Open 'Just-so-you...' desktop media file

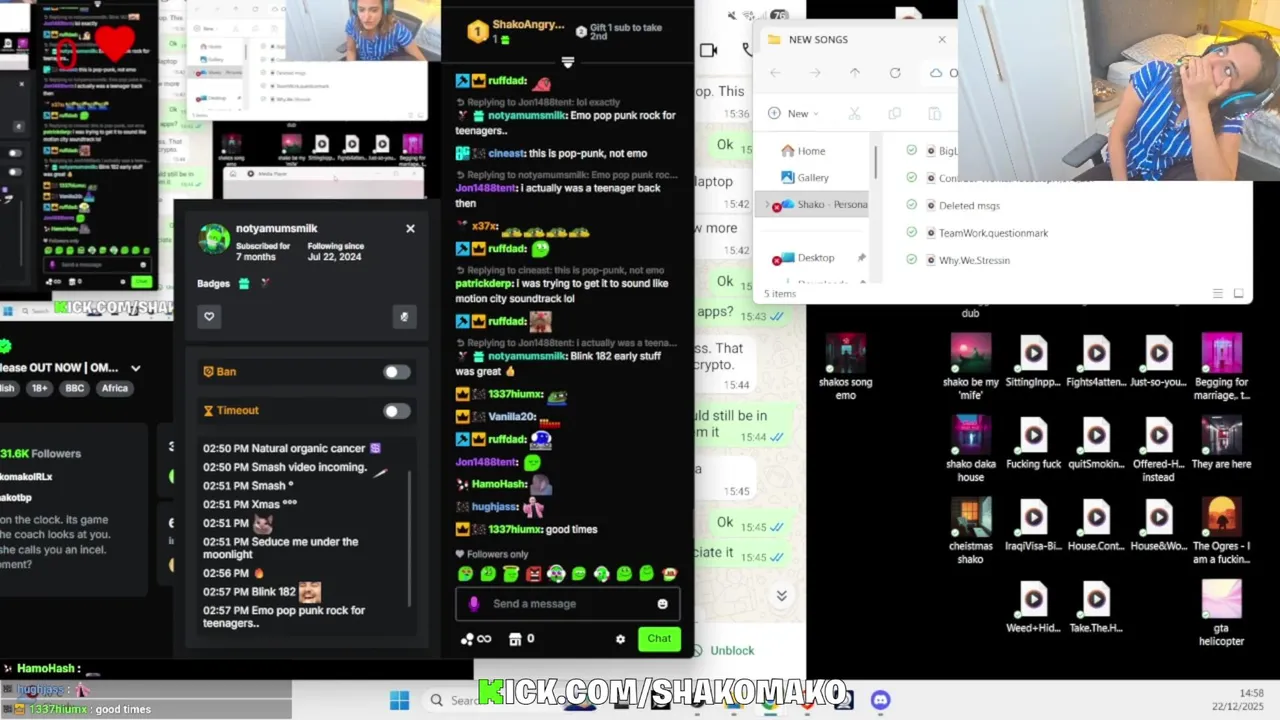tap(1158, 362)
